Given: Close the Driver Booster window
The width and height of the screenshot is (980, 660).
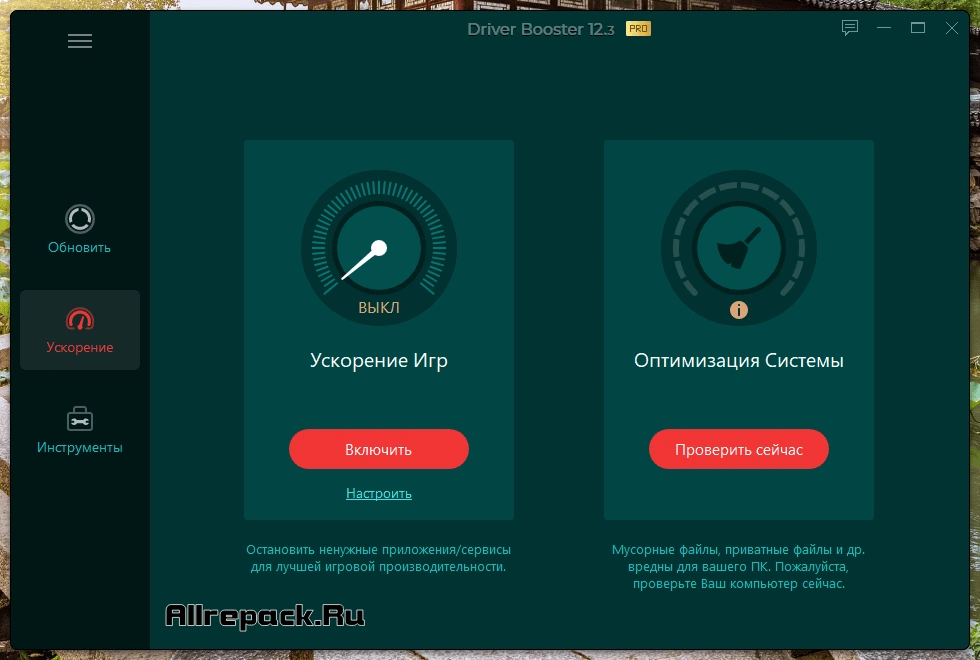Looking at the screenshot, I should coord(951,28).
